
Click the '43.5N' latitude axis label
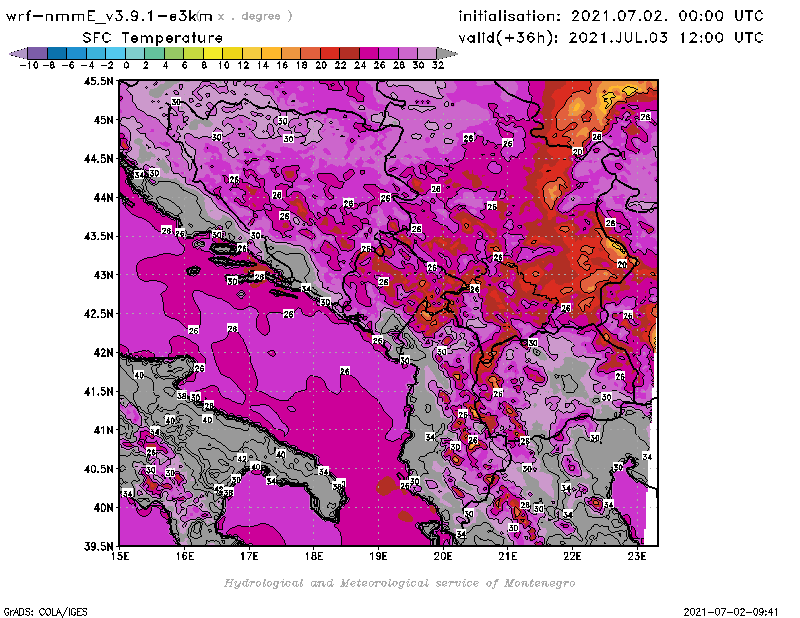point(99,236)
